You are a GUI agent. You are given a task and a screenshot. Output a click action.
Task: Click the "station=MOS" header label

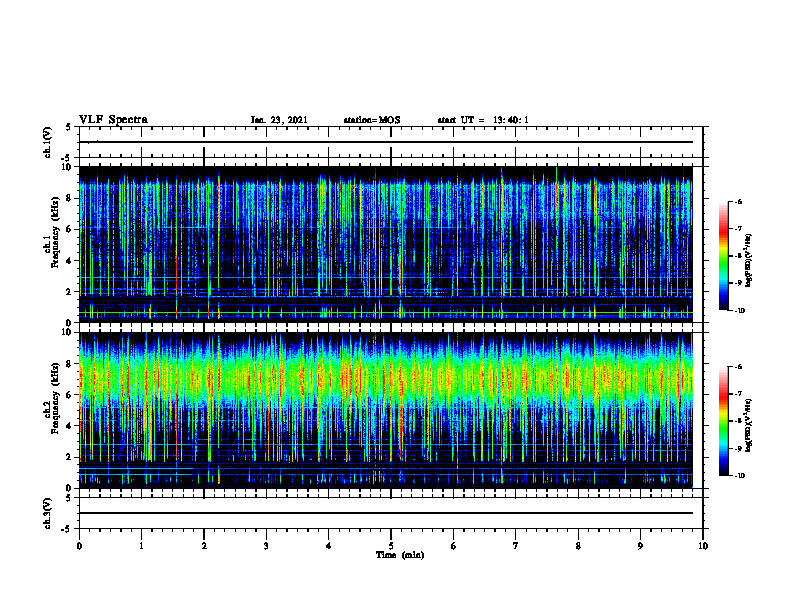[372, 120]
